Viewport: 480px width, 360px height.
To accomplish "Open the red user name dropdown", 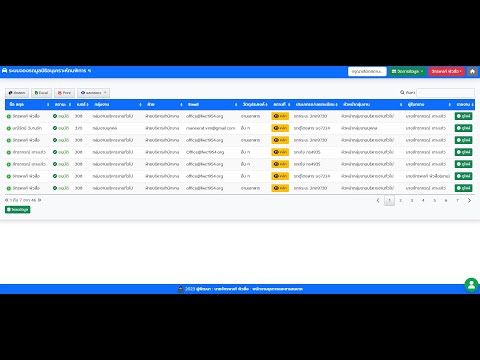I will pos(446,71).
